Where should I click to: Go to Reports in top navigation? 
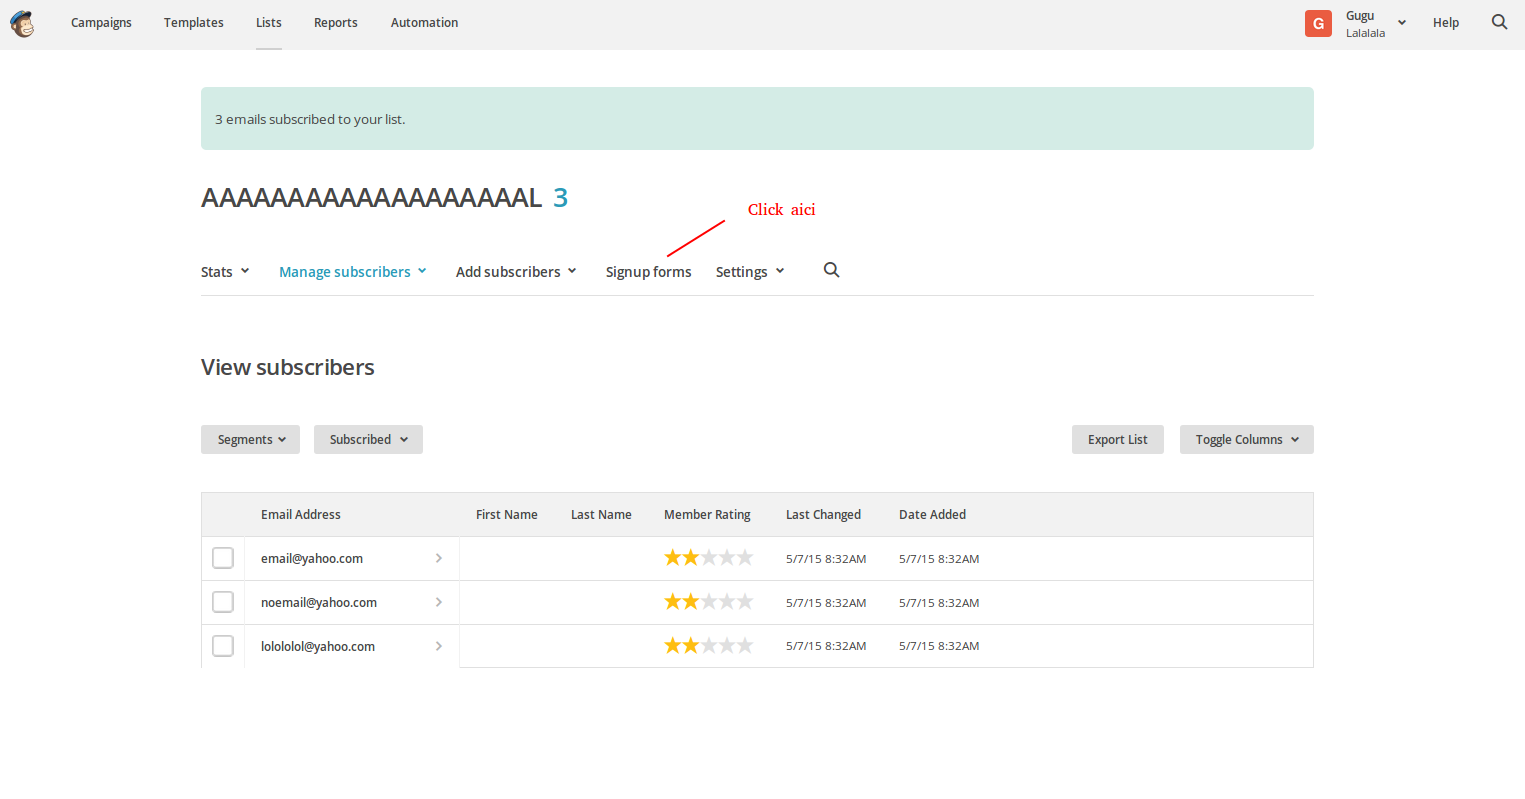(x=336, y=22)
